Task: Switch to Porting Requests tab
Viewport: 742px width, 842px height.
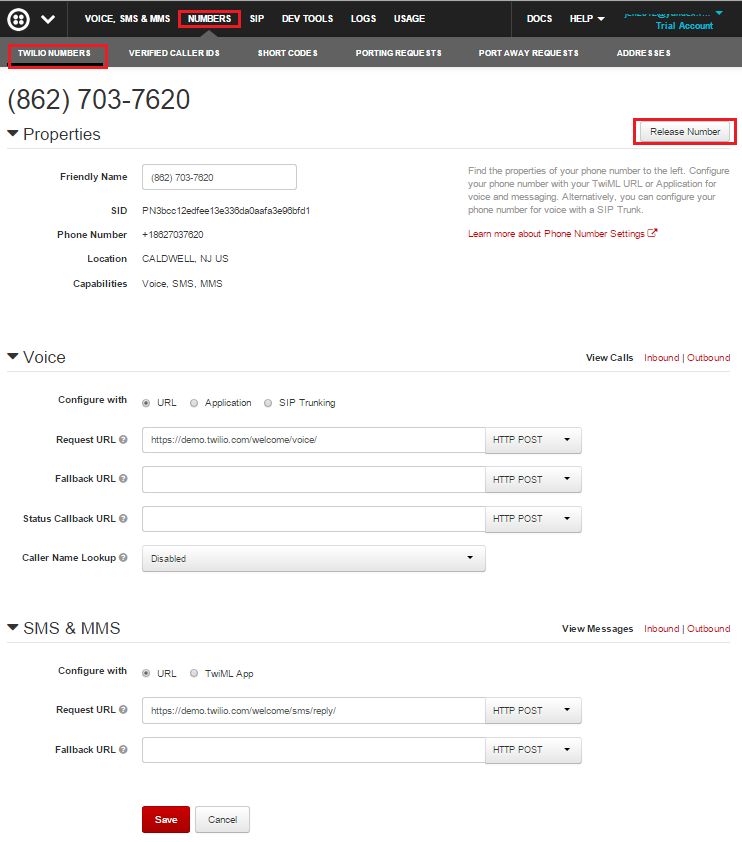Action: pos(398,53)
